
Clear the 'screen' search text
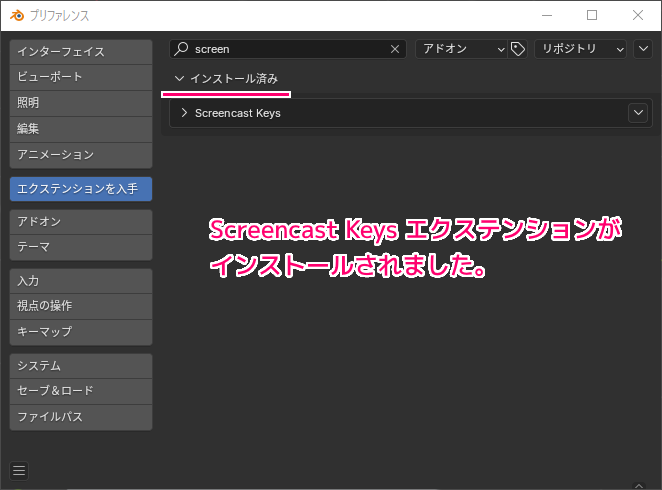395,49
